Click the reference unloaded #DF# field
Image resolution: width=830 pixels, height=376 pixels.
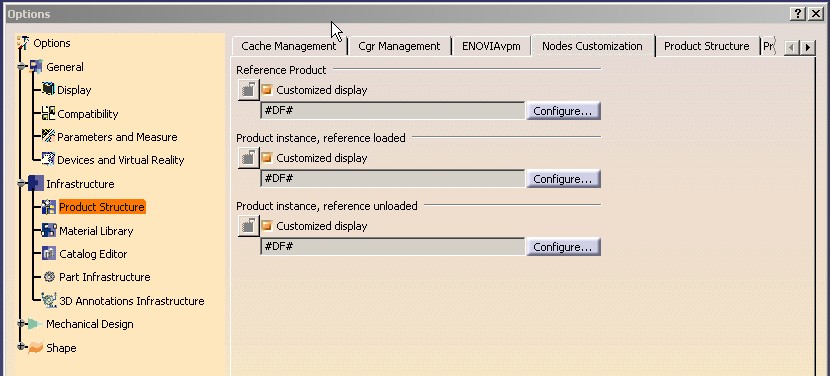pos(393,246)
